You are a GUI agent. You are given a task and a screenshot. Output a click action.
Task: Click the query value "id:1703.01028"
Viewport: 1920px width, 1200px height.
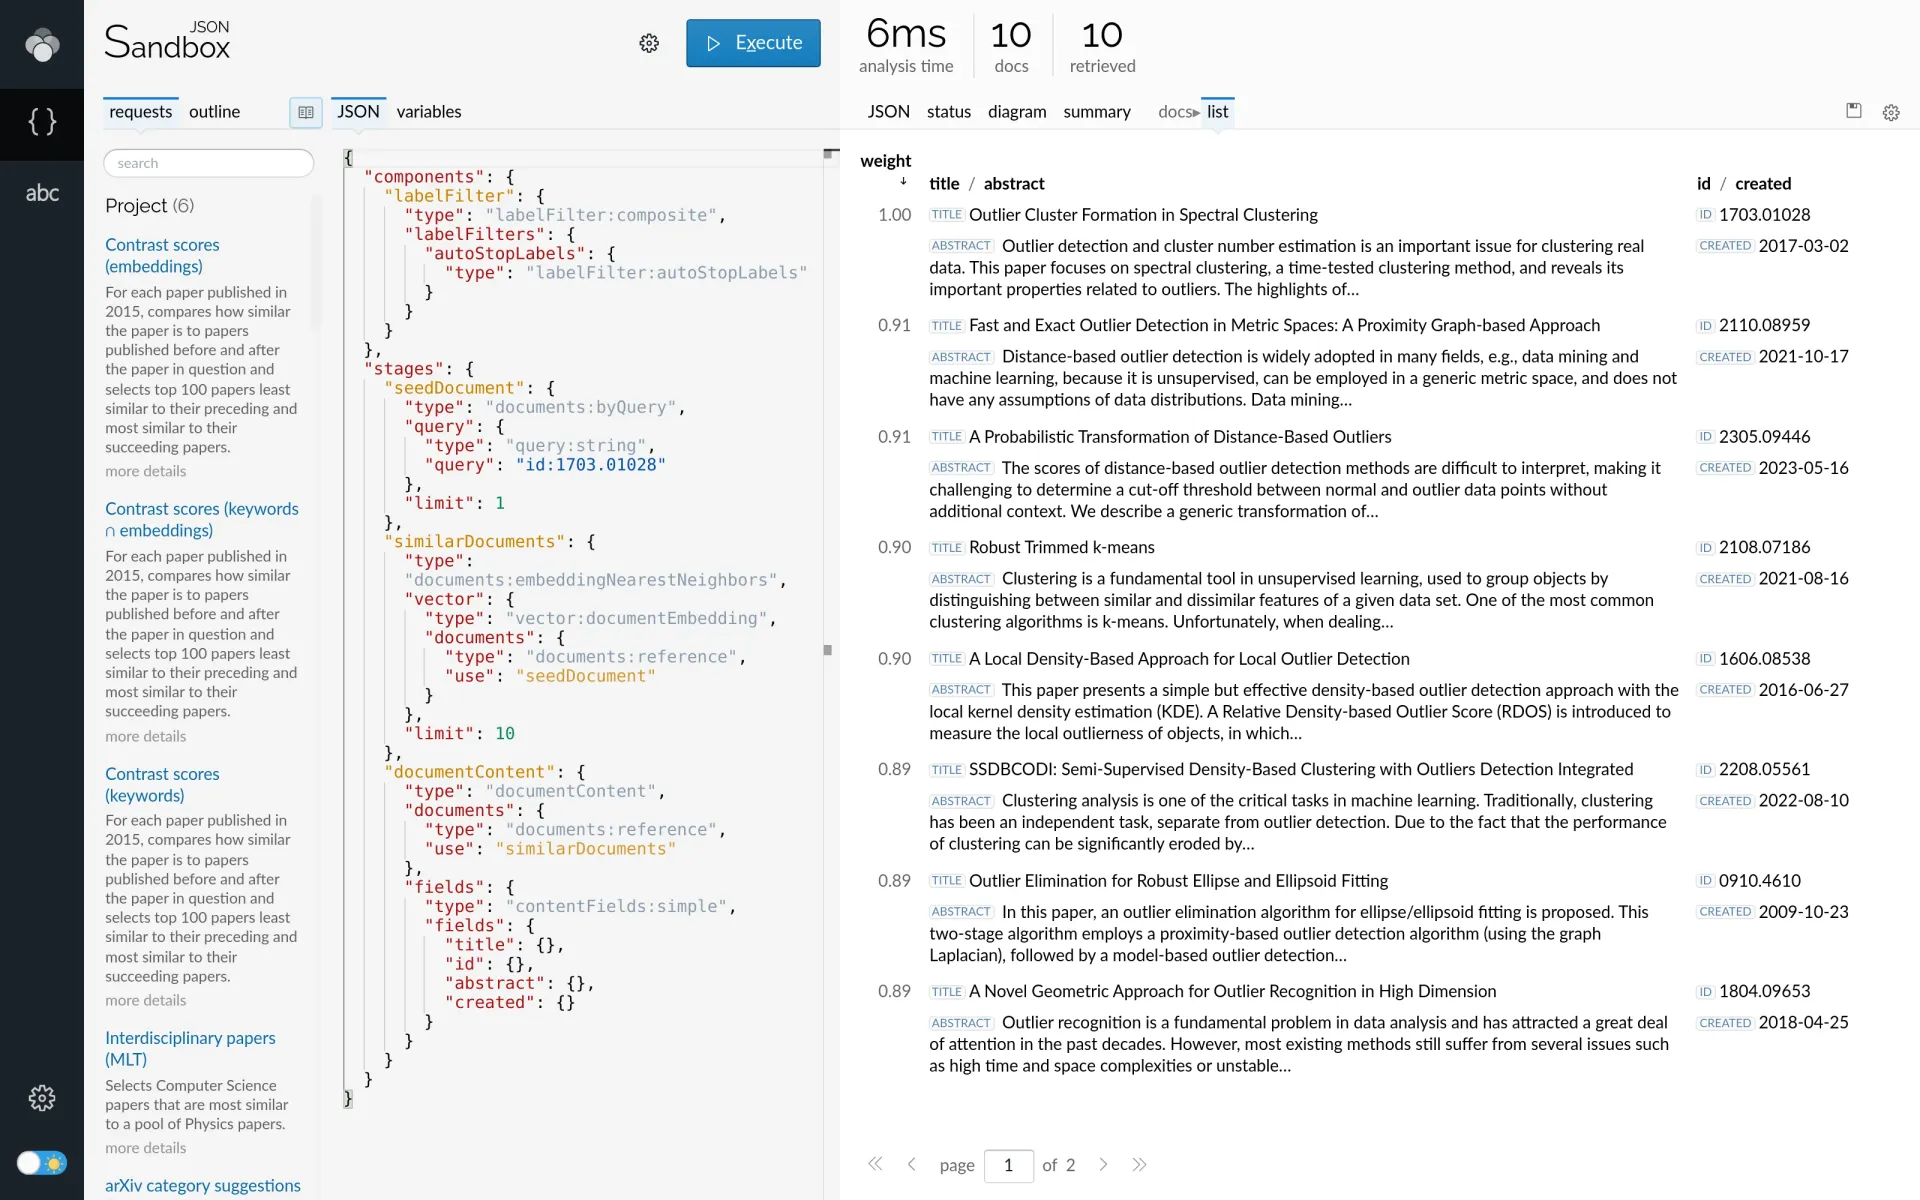pos(590,465)
